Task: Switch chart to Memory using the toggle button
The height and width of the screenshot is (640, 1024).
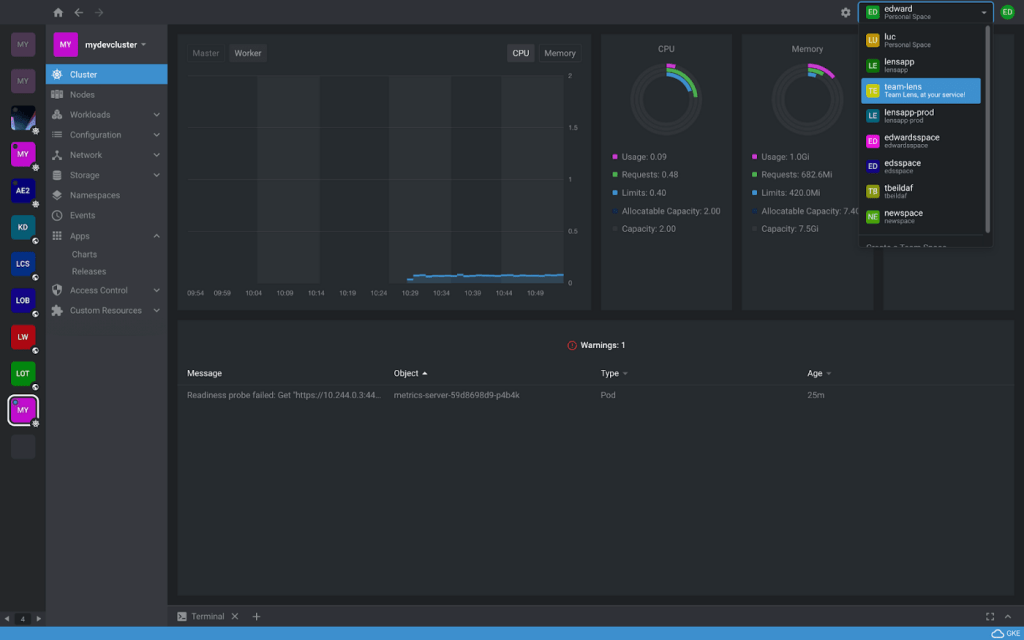Action: click(x=560, y=54)
